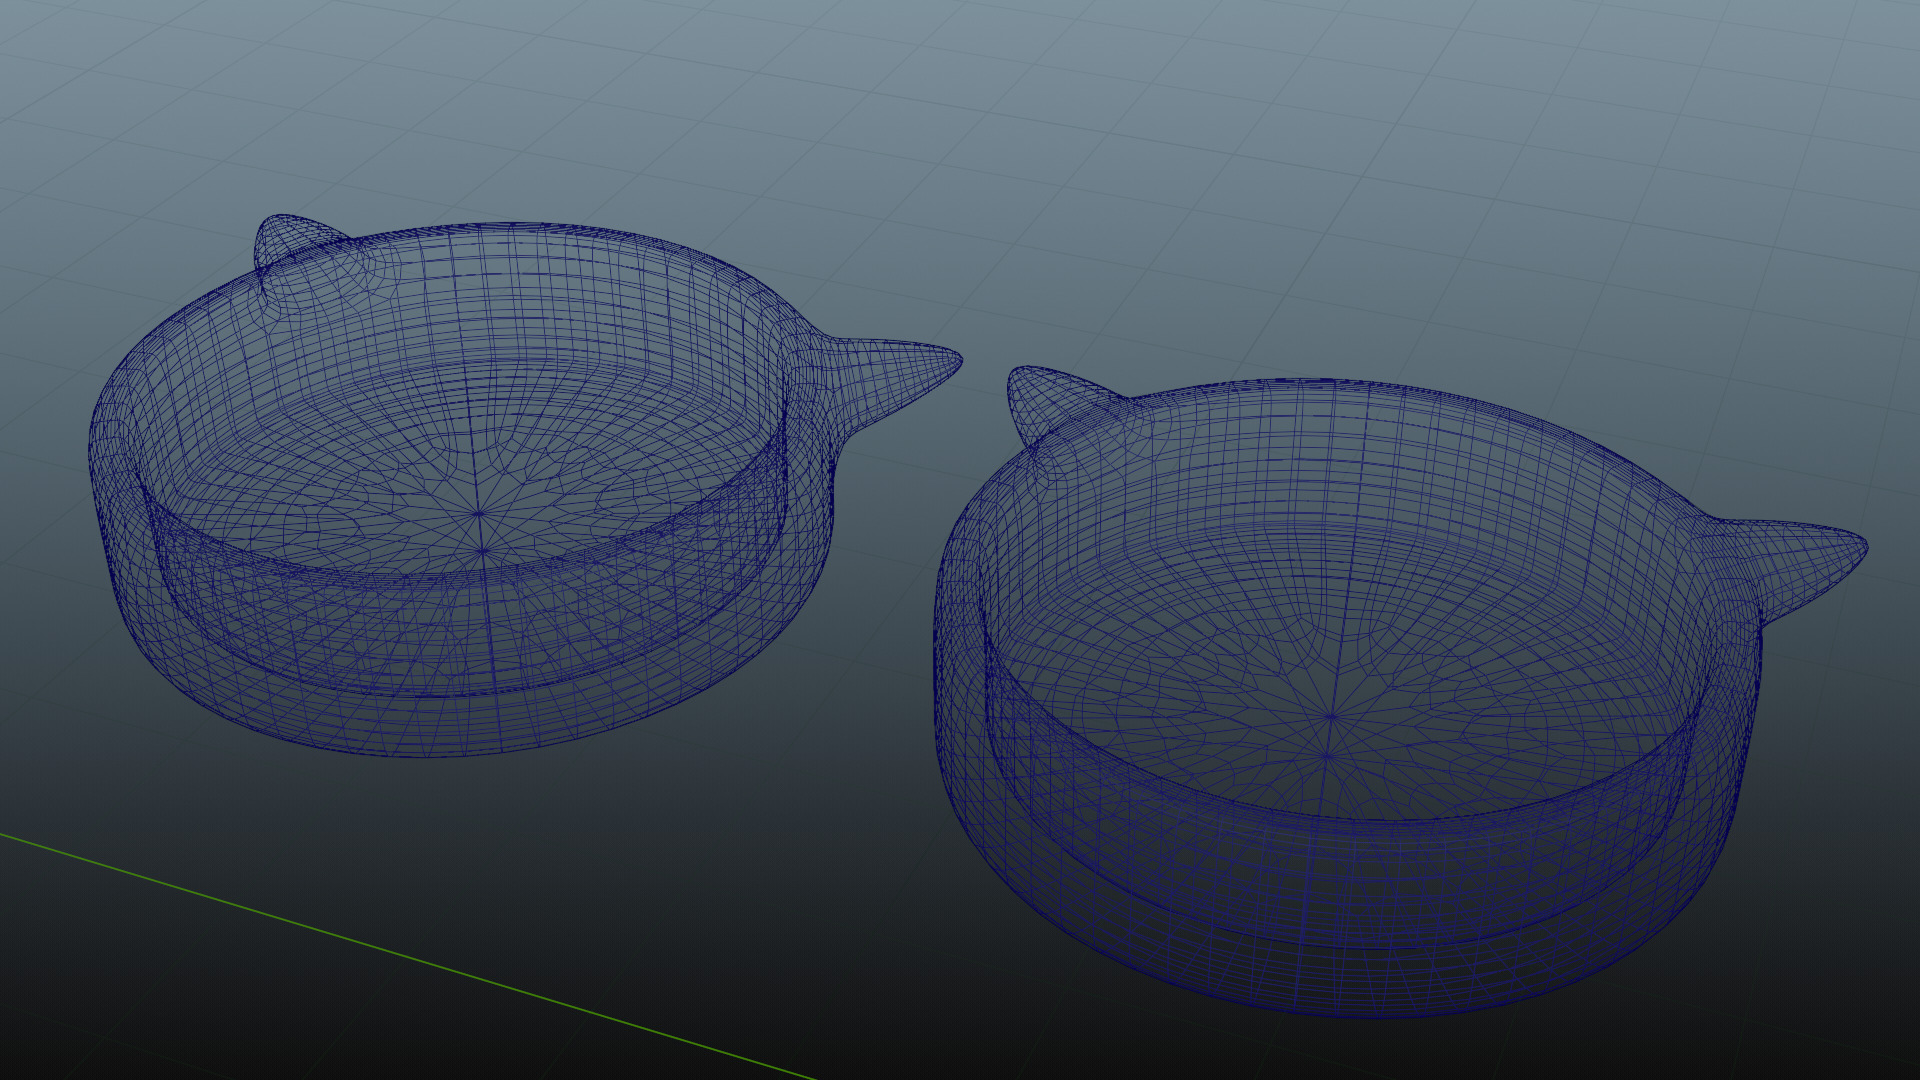Select the lower center pole vertex of right pan
The image size is (1920, 1080).
(x=1327, y=757)
